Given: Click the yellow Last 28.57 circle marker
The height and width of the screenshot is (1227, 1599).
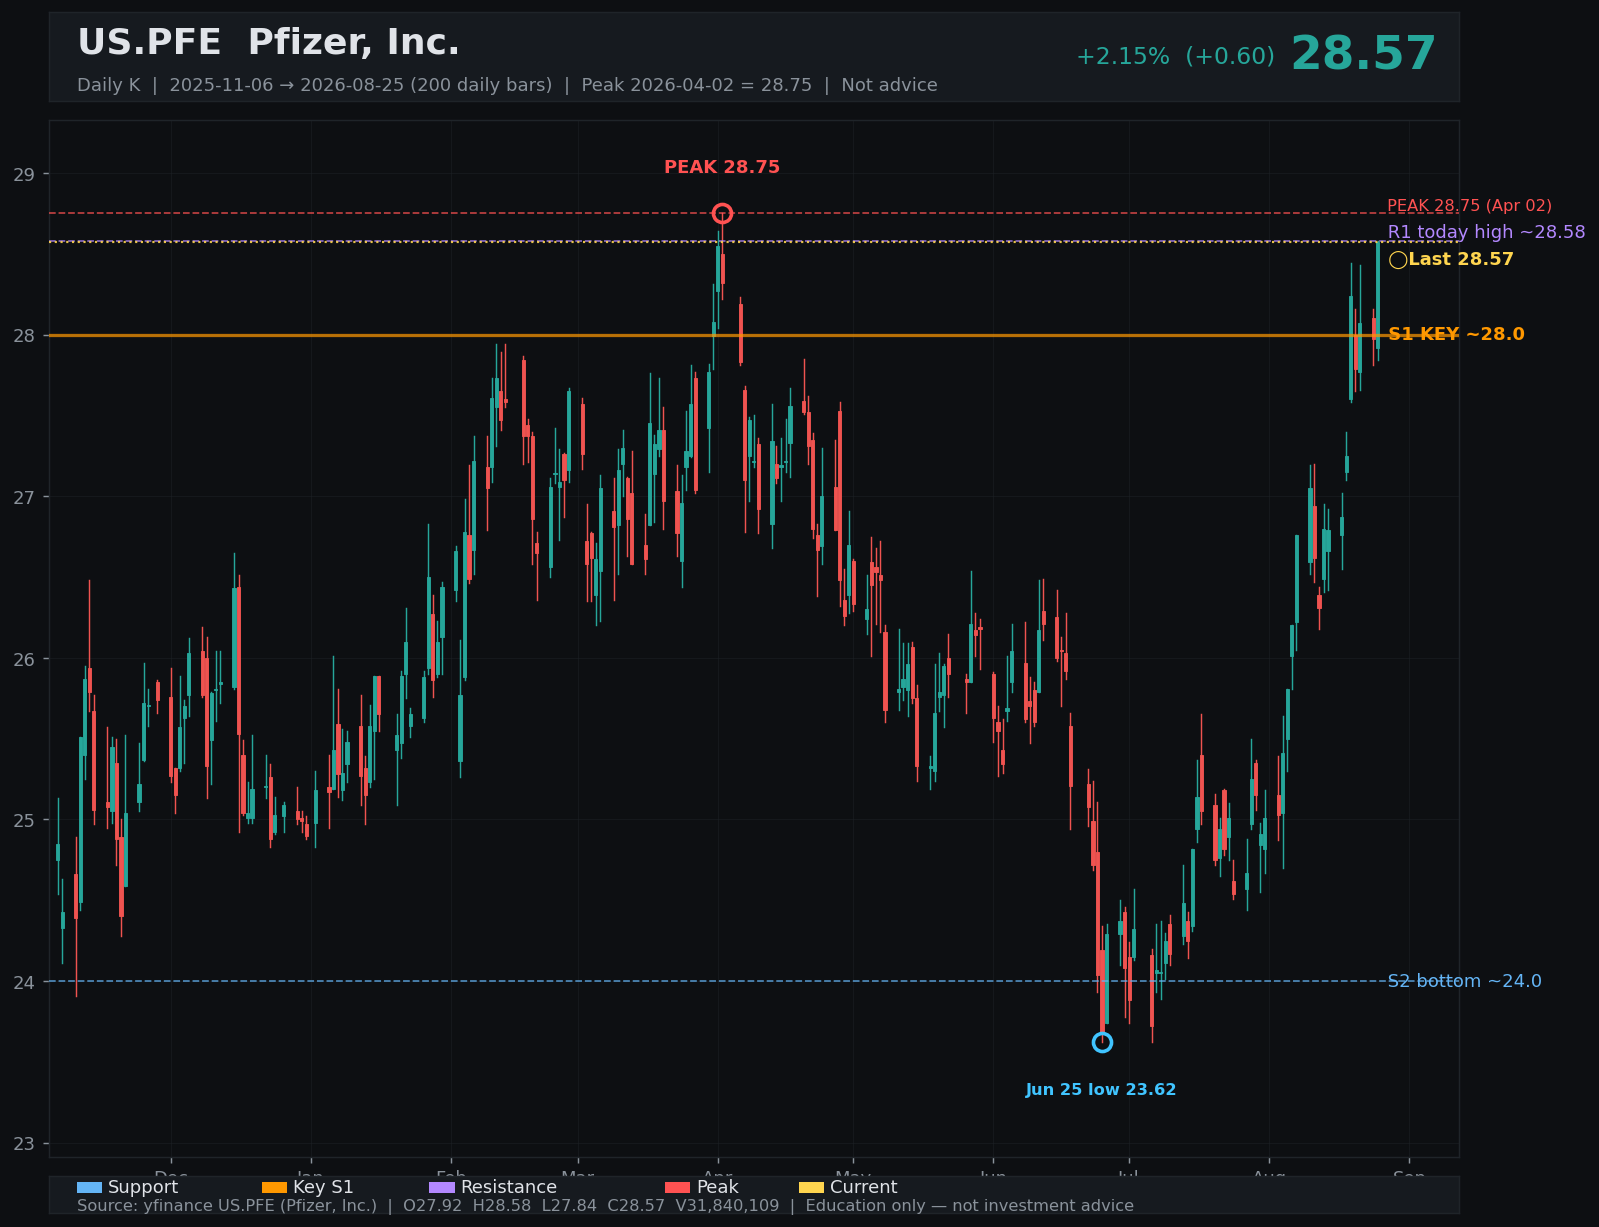Looking at the screenshot, I should (x=1398, y=260).
